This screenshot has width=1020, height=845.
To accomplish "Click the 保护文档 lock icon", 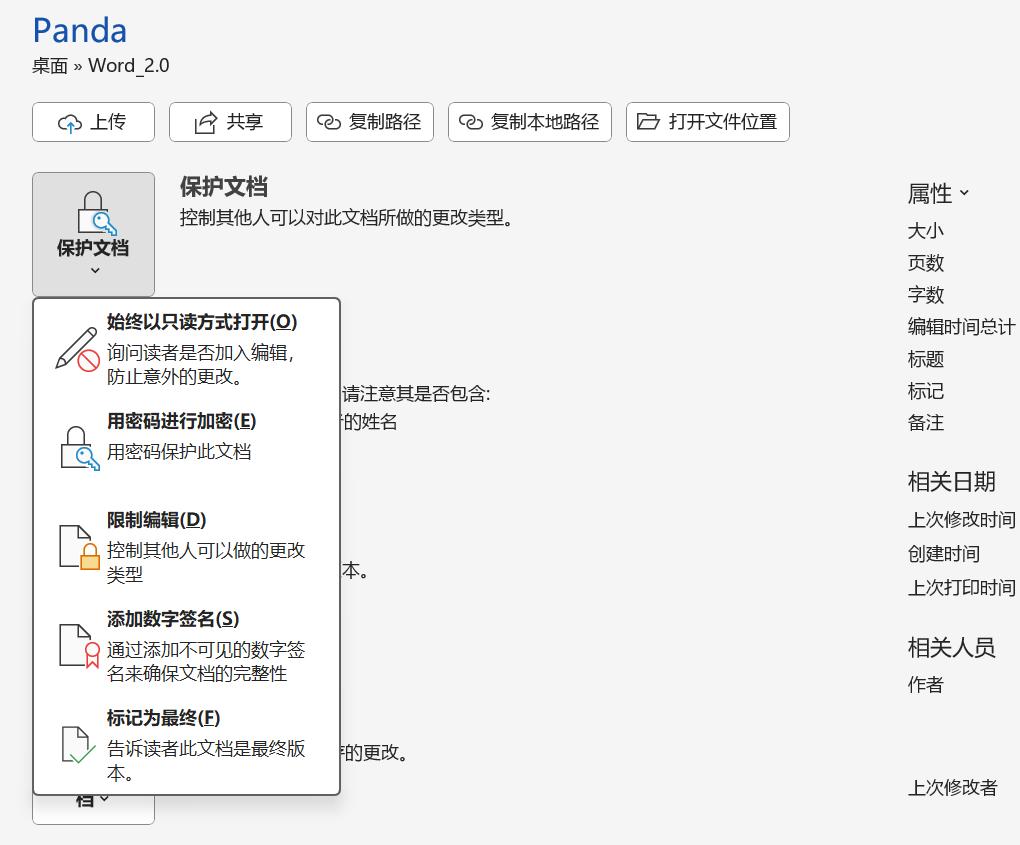I will click(93, 212).
